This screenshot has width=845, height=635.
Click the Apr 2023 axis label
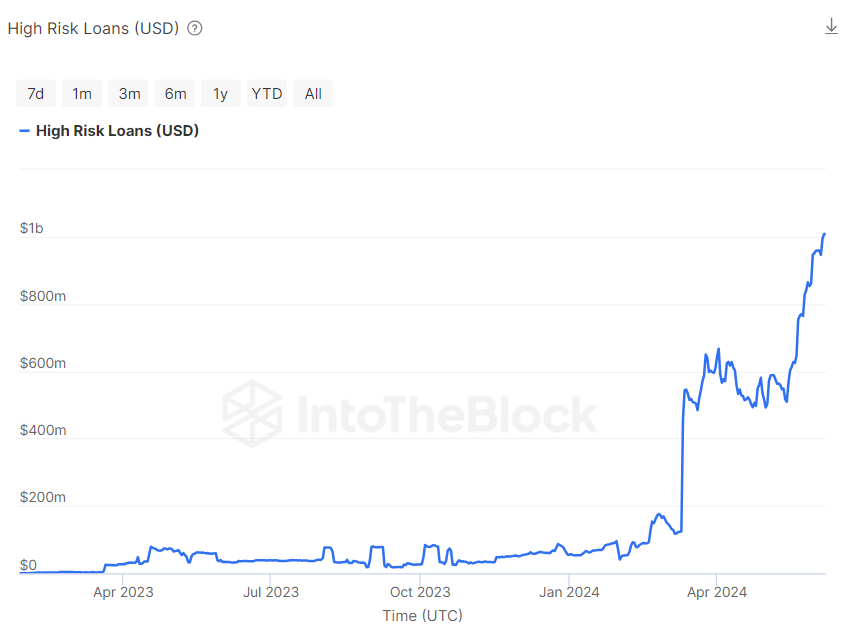123,592
